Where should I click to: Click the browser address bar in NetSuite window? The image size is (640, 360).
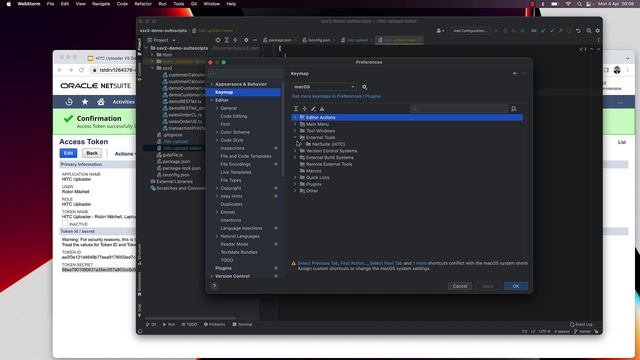pos(114,70)
